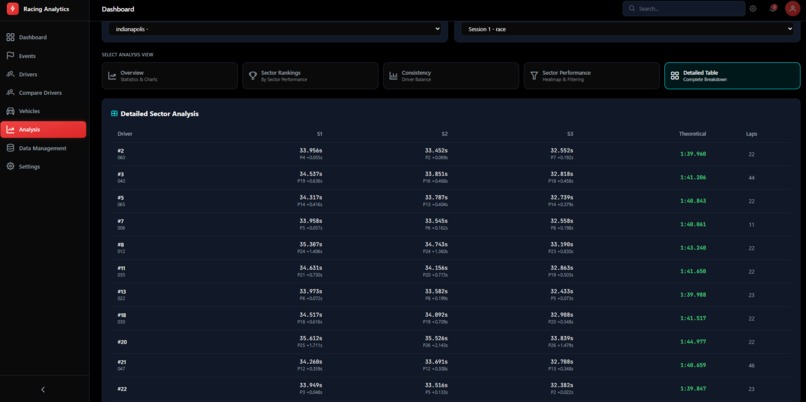The width and height of the screenshot is (806, 402).
Task: Click the Drivers people icon
Action: 10,74
